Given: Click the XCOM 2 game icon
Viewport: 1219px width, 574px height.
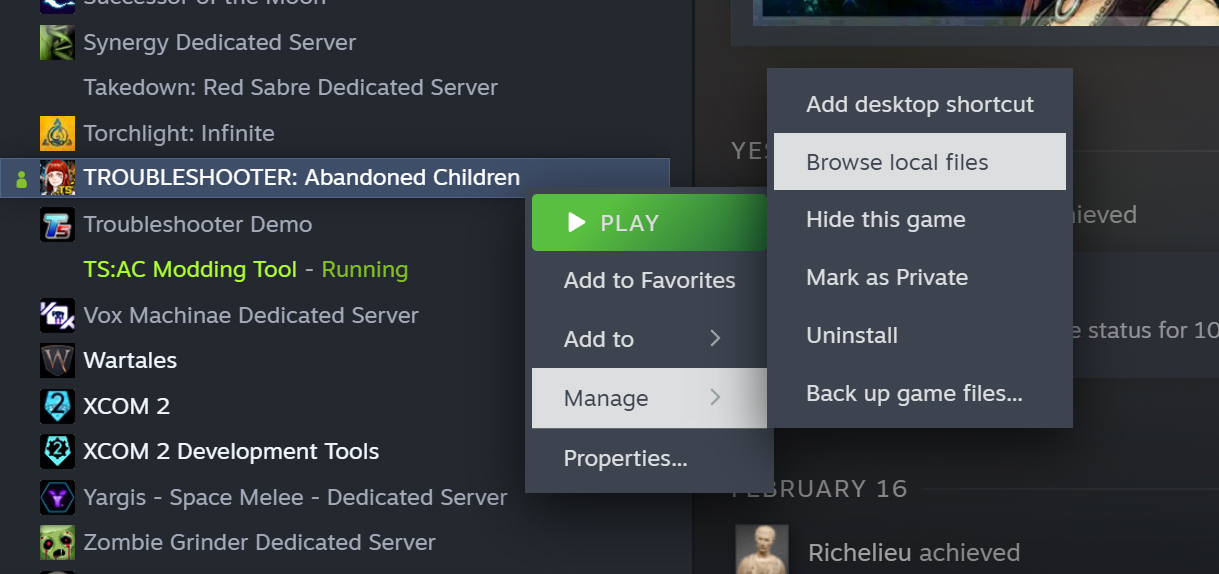Looking at the screenshot, I should (57, 406).
